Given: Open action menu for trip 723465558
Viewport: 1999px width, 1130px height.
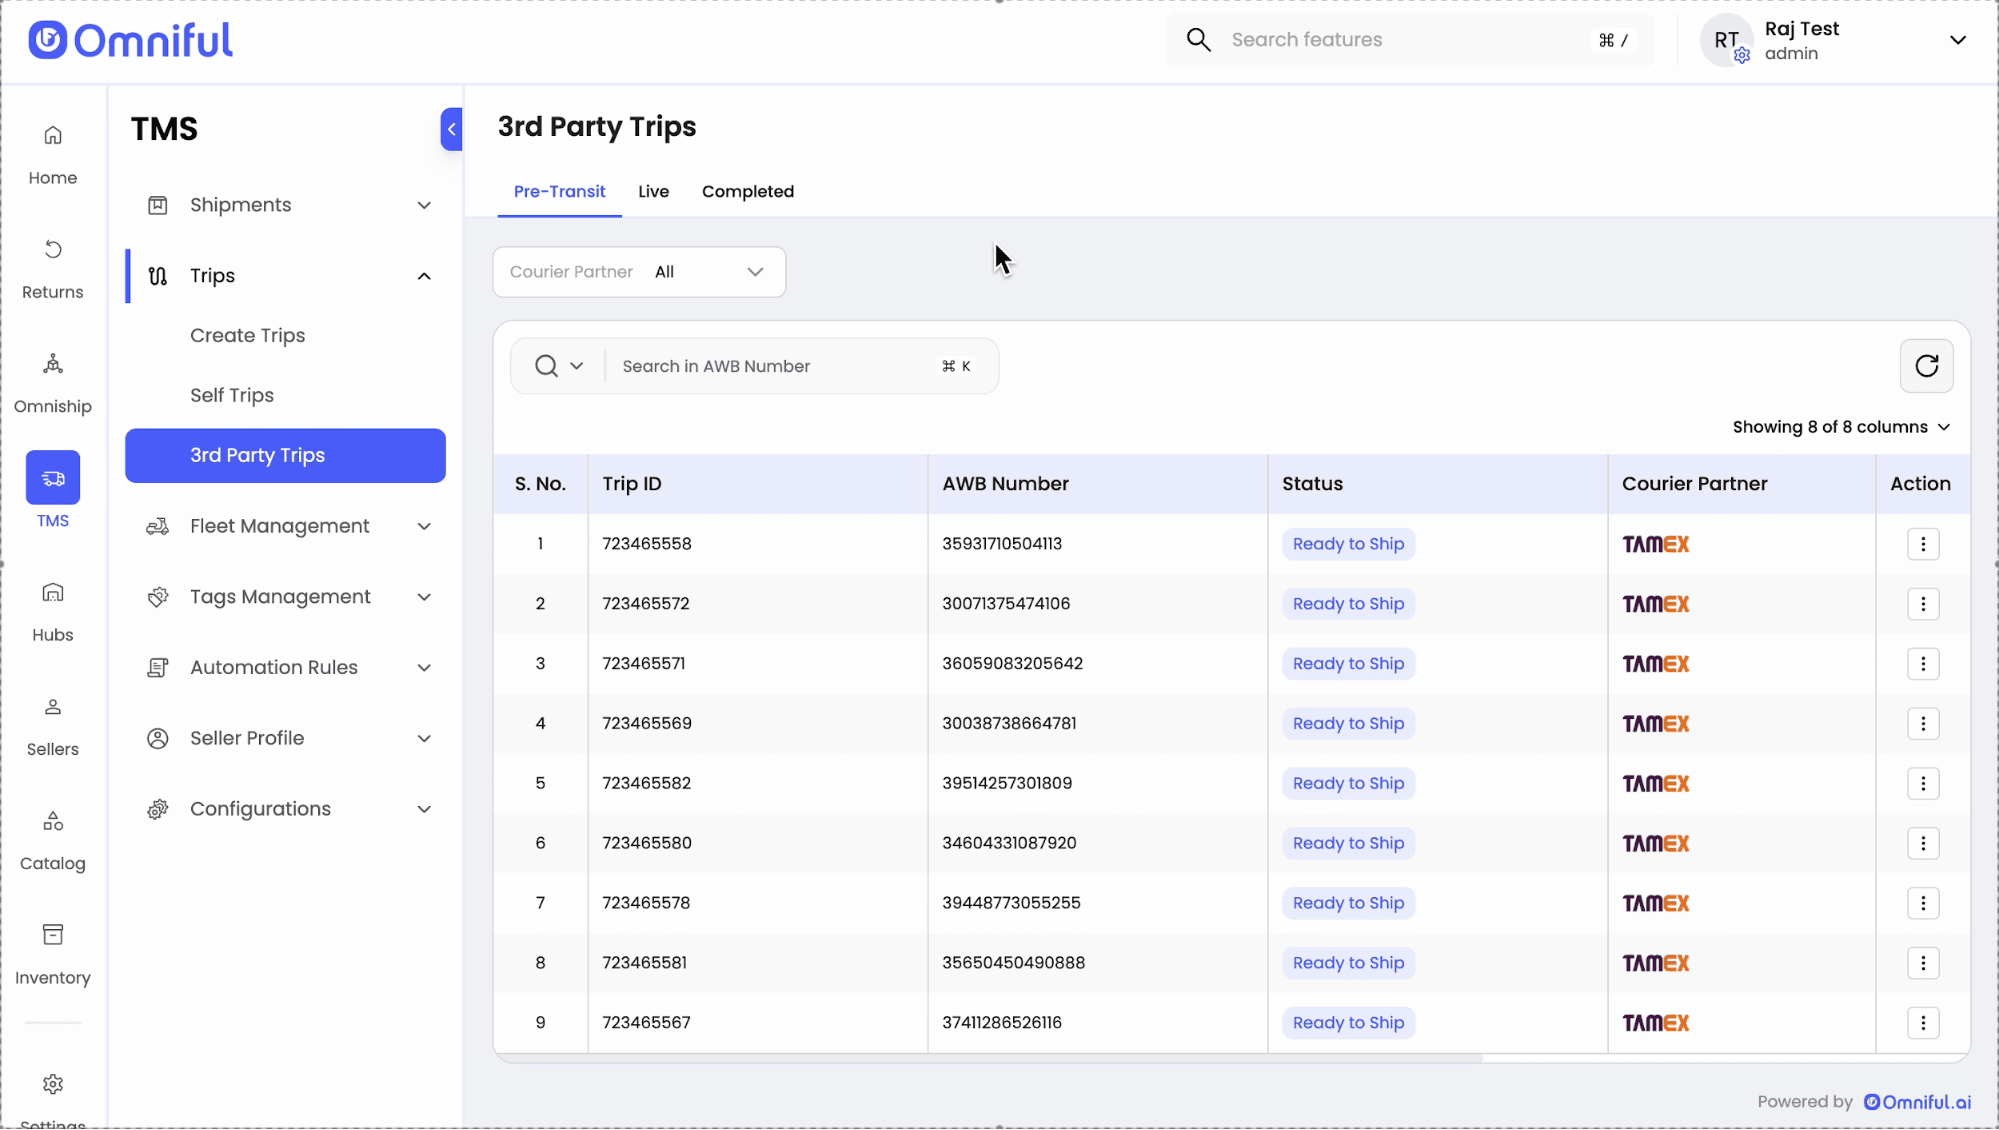Looking at the screenshot, I should (x=1922, y=544).
